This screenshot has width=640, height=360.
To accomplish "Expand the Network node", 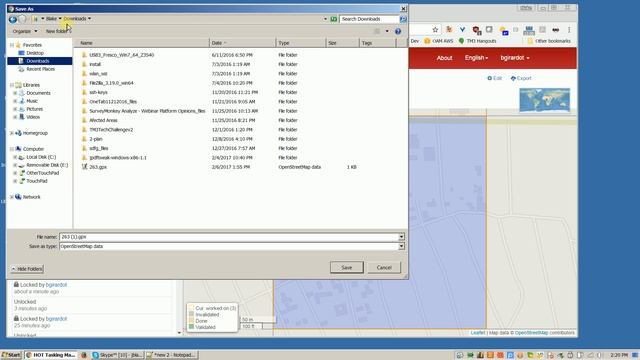I will 12,197.
